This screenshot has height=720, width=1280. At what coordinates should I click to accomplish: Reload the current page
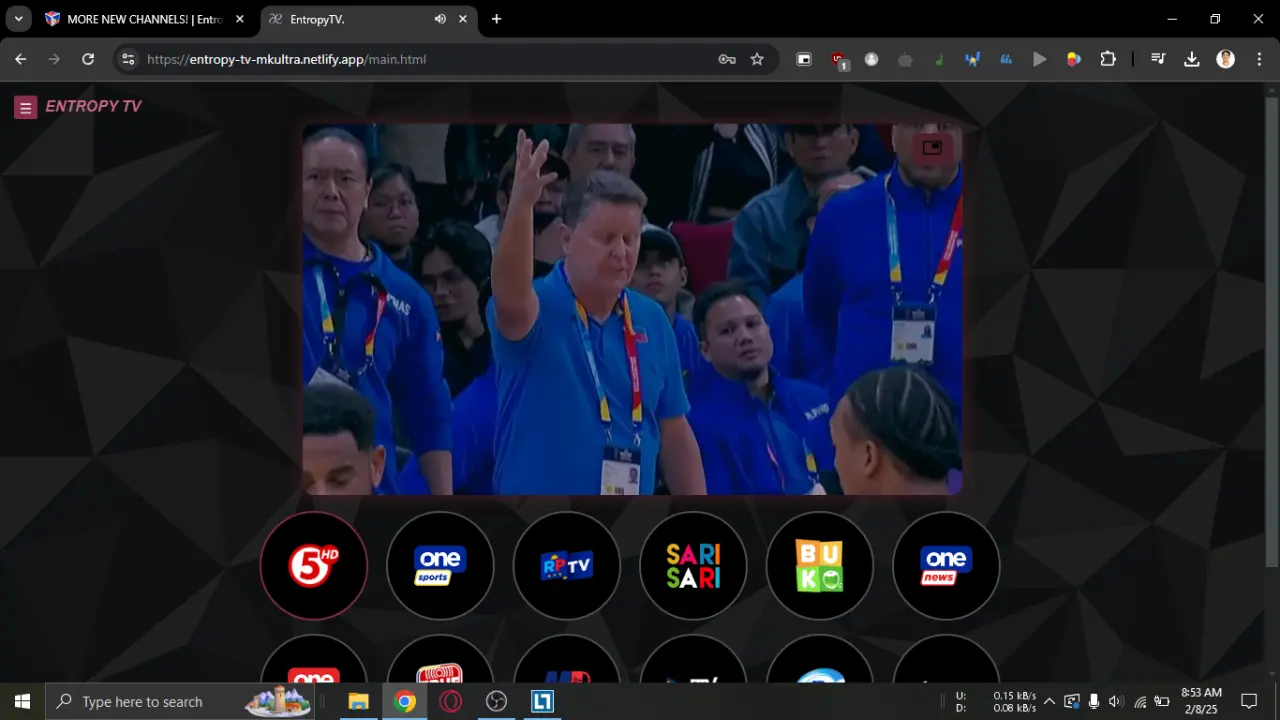88,59
